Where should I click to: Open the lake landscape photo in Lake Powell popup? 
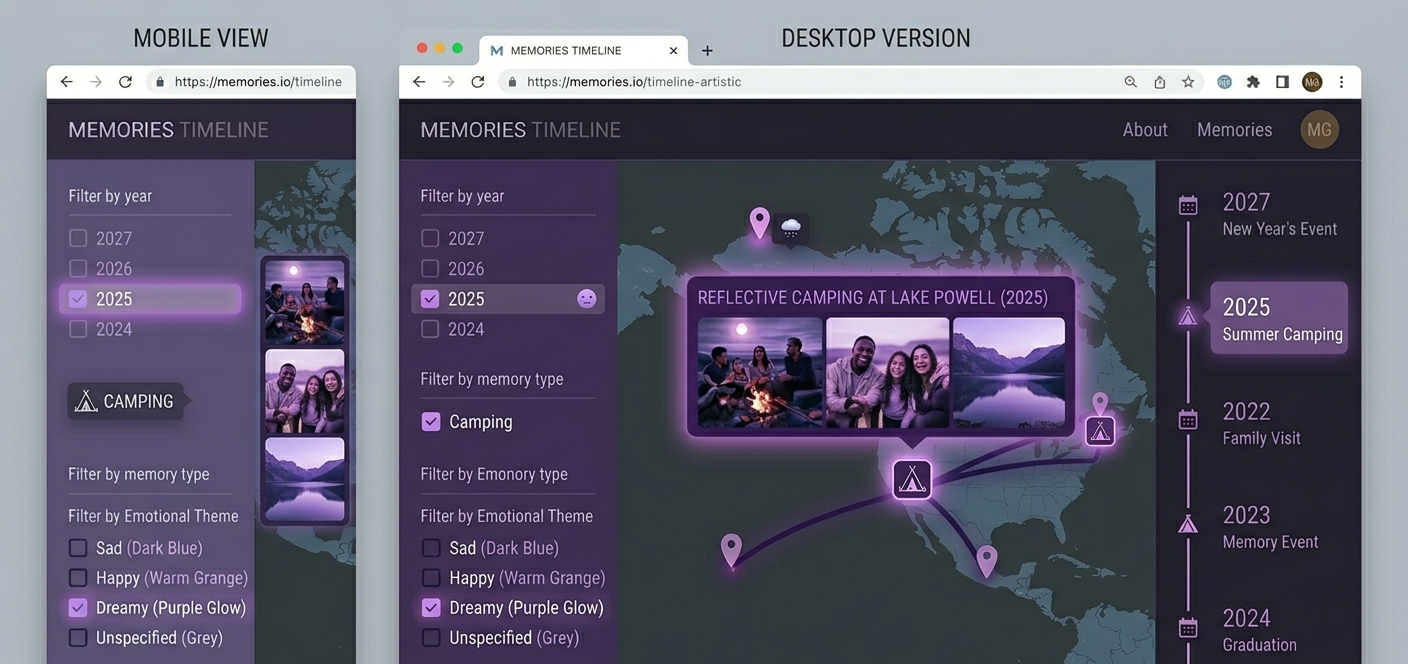point(1009,373)
